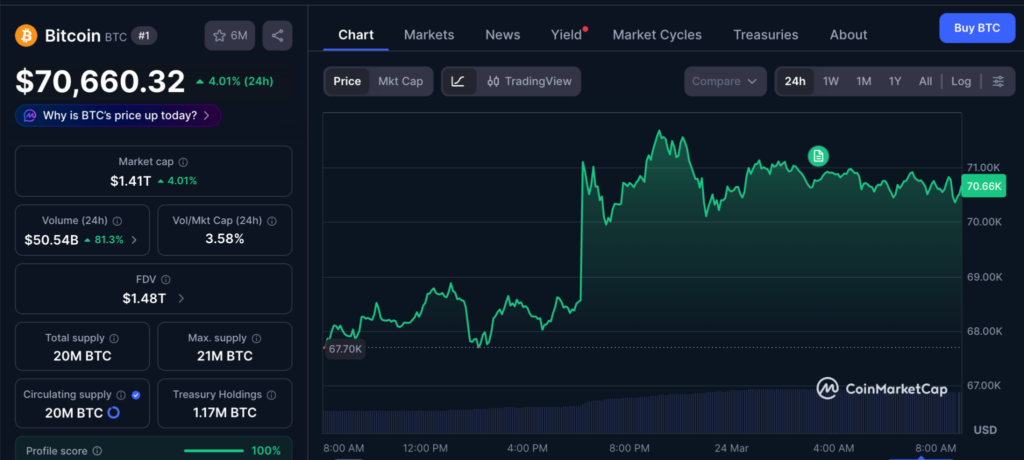Viewport: 1024px width, 460px height.
Task: Toggle the Log scale option
Action: [x=960, y=81]
